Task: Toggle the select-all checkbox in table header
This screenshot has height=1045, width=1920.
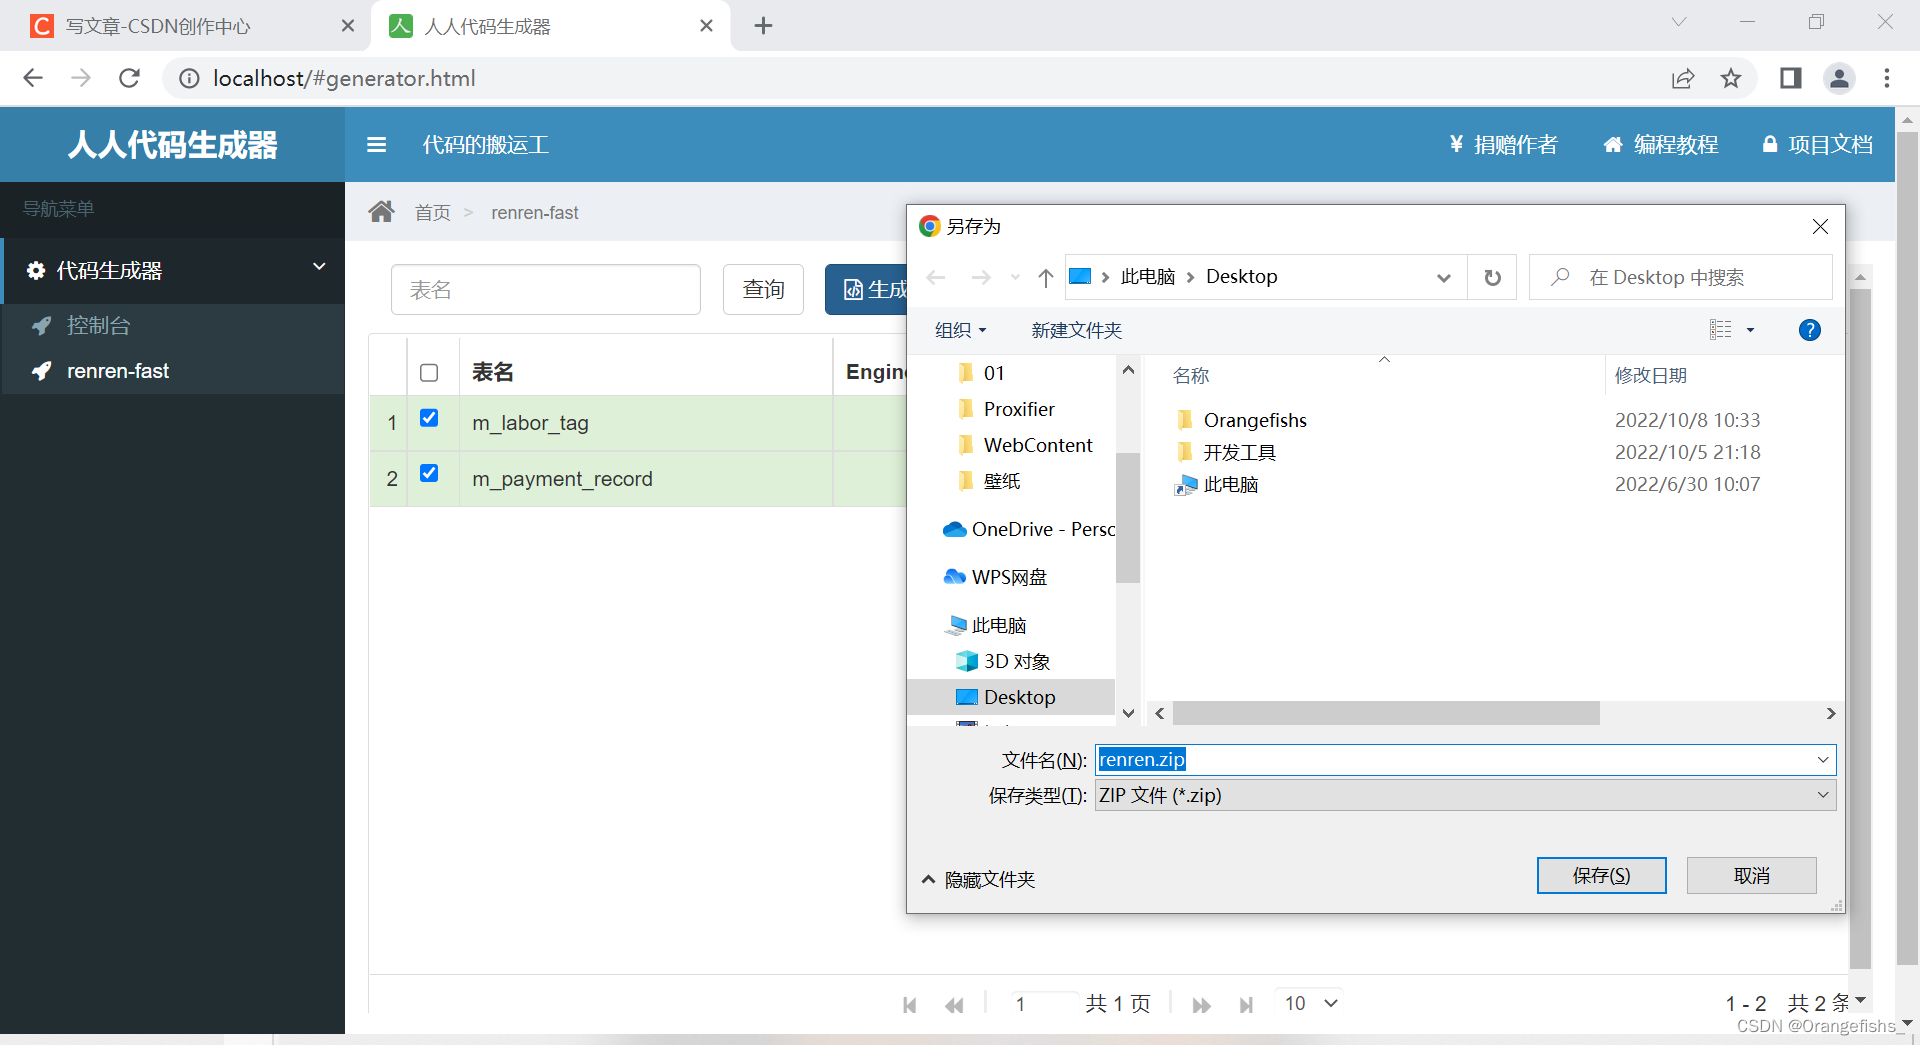Action: tap(429, 372)
